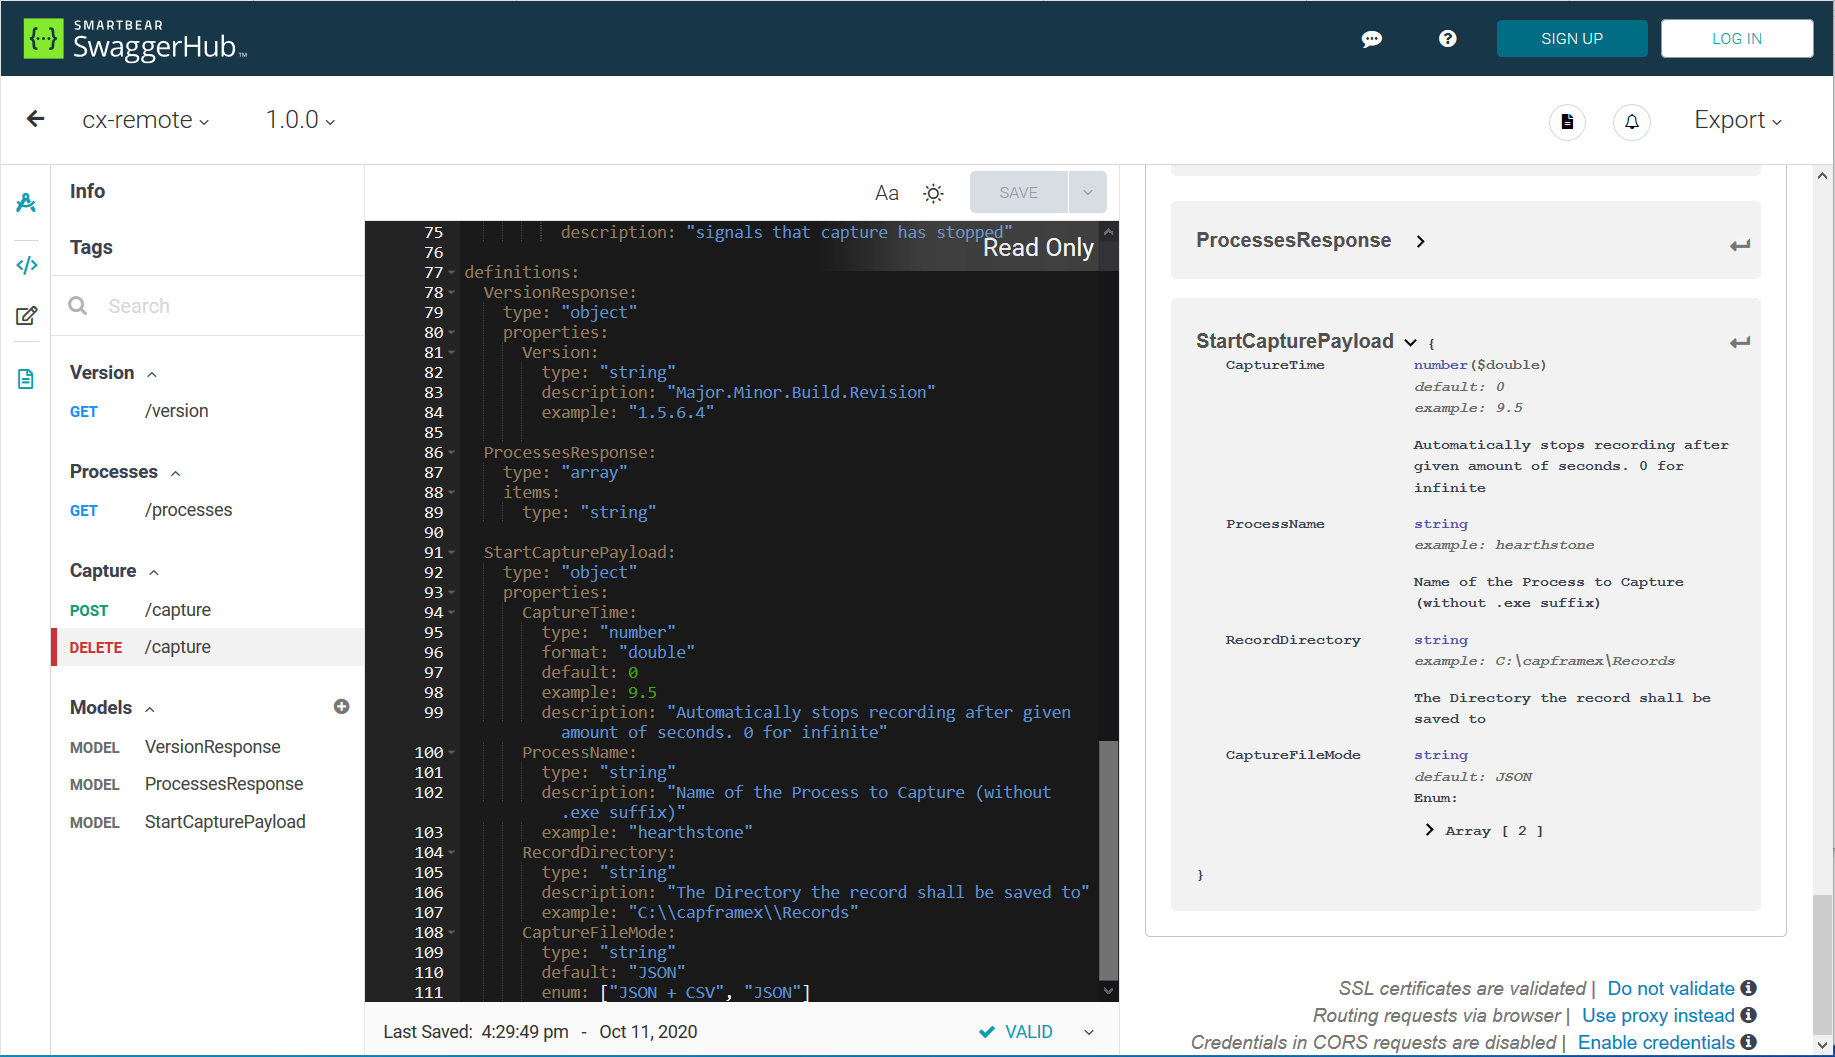Screen dimensions: 1835x1057
Task: Click the LOG IN button
Action: (1737, 39)
